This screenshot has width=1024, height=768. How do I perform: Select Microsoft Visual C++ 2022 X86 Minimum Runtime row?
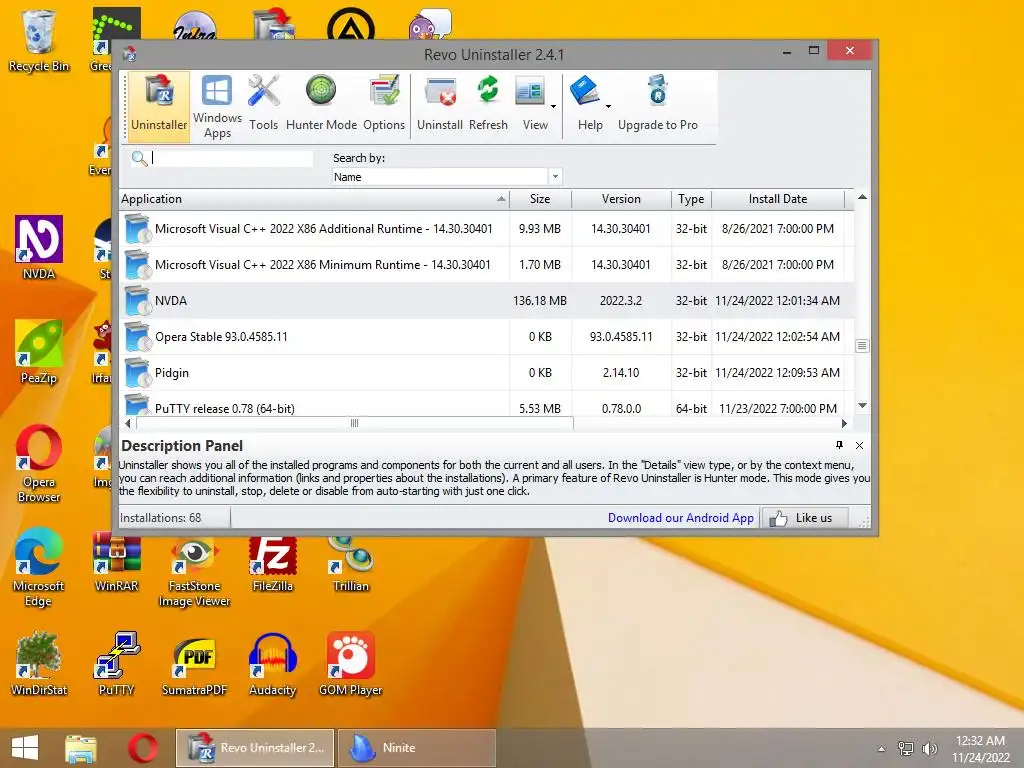click(x=487, y=264)
